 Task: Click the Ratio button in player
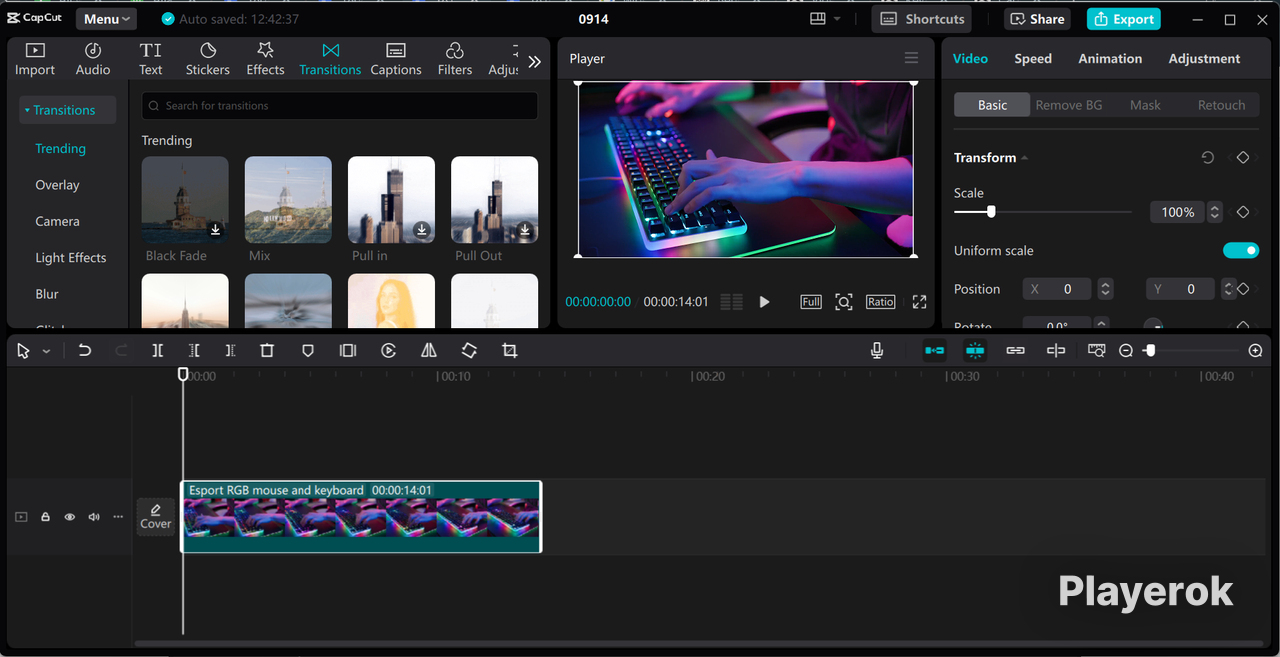[880, 302]
